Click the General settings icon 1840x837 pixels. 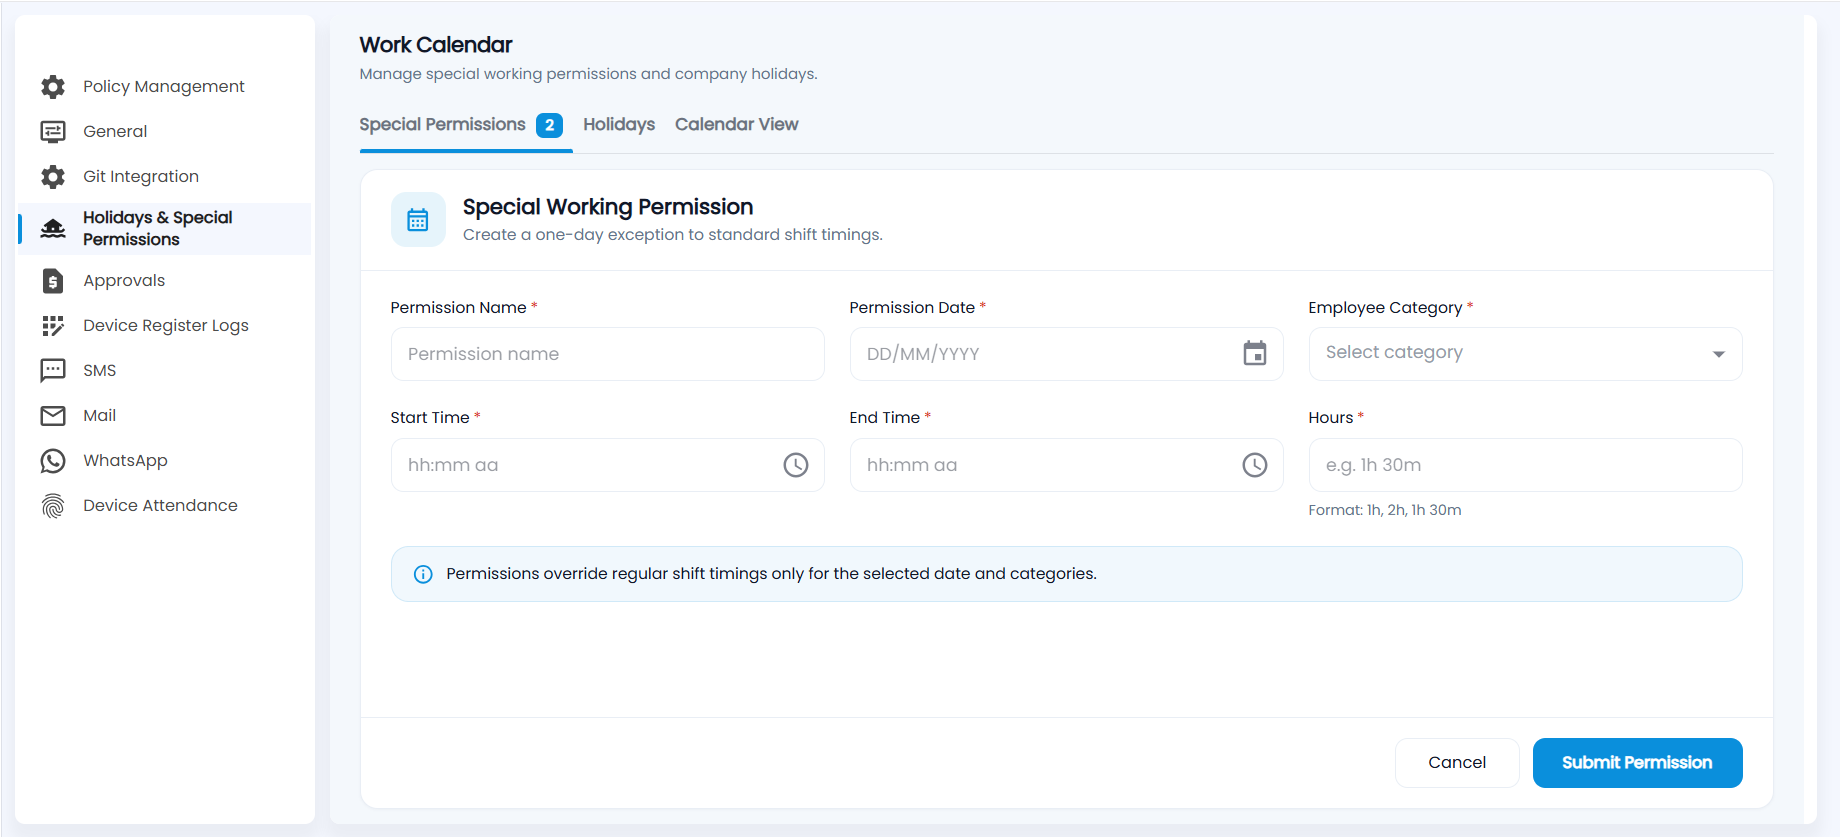tap(53, 132)
